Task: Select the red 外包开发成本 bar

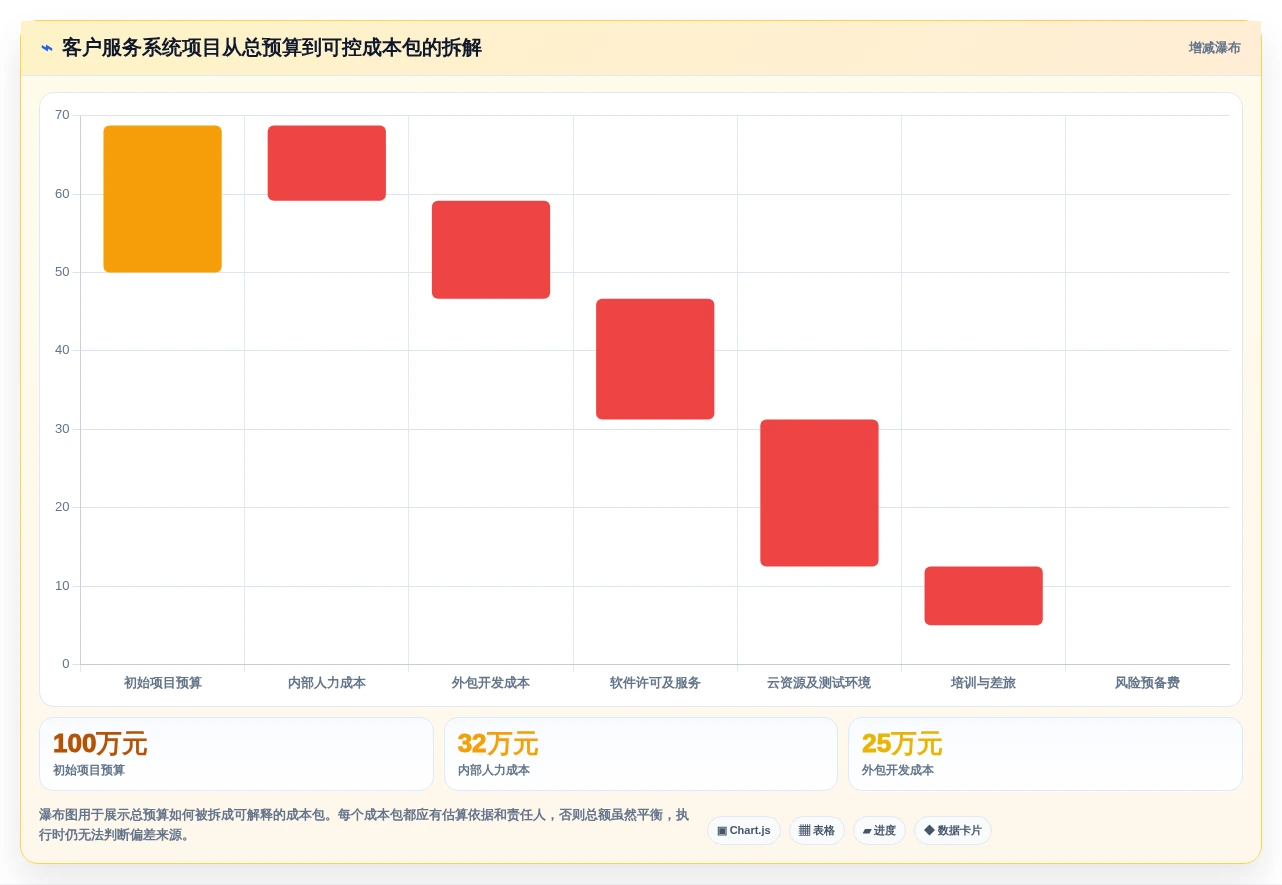Action: tap(491, 250)
